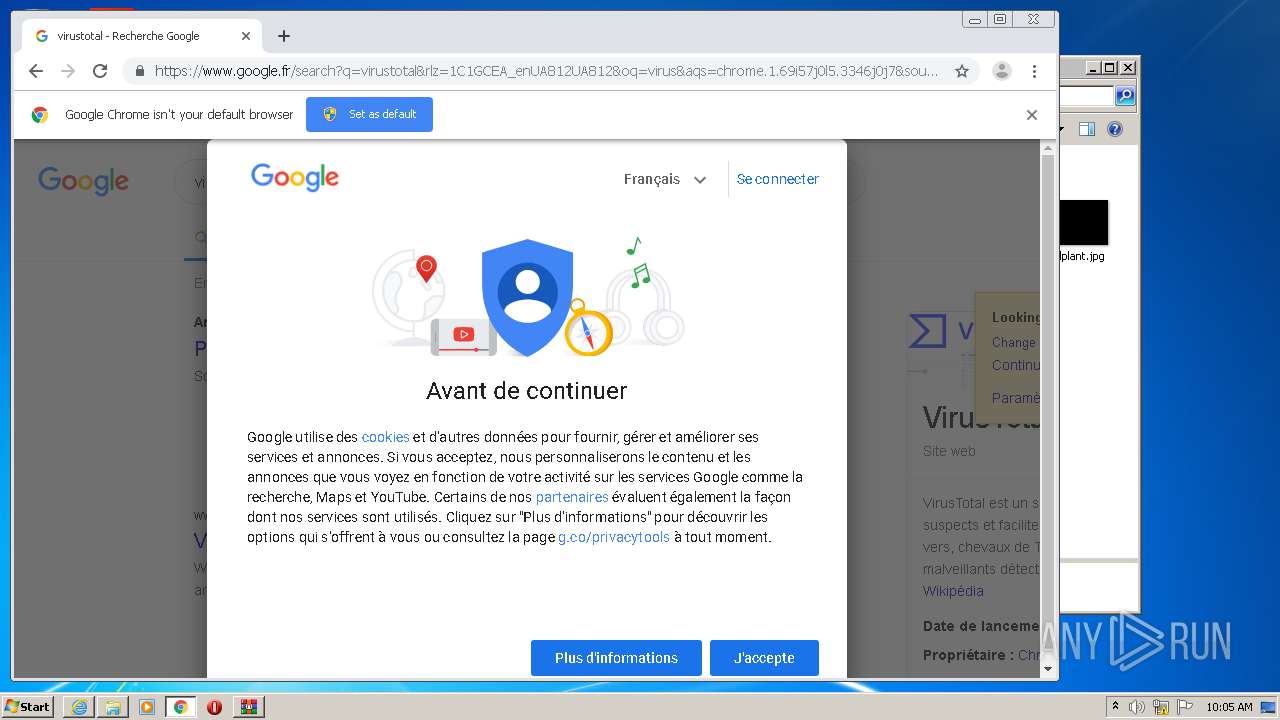Viewport: 1280px width, 720px height.
Task: Click the Chrome taskbar button
Action: pyautogui.click(x=181, y=707)
